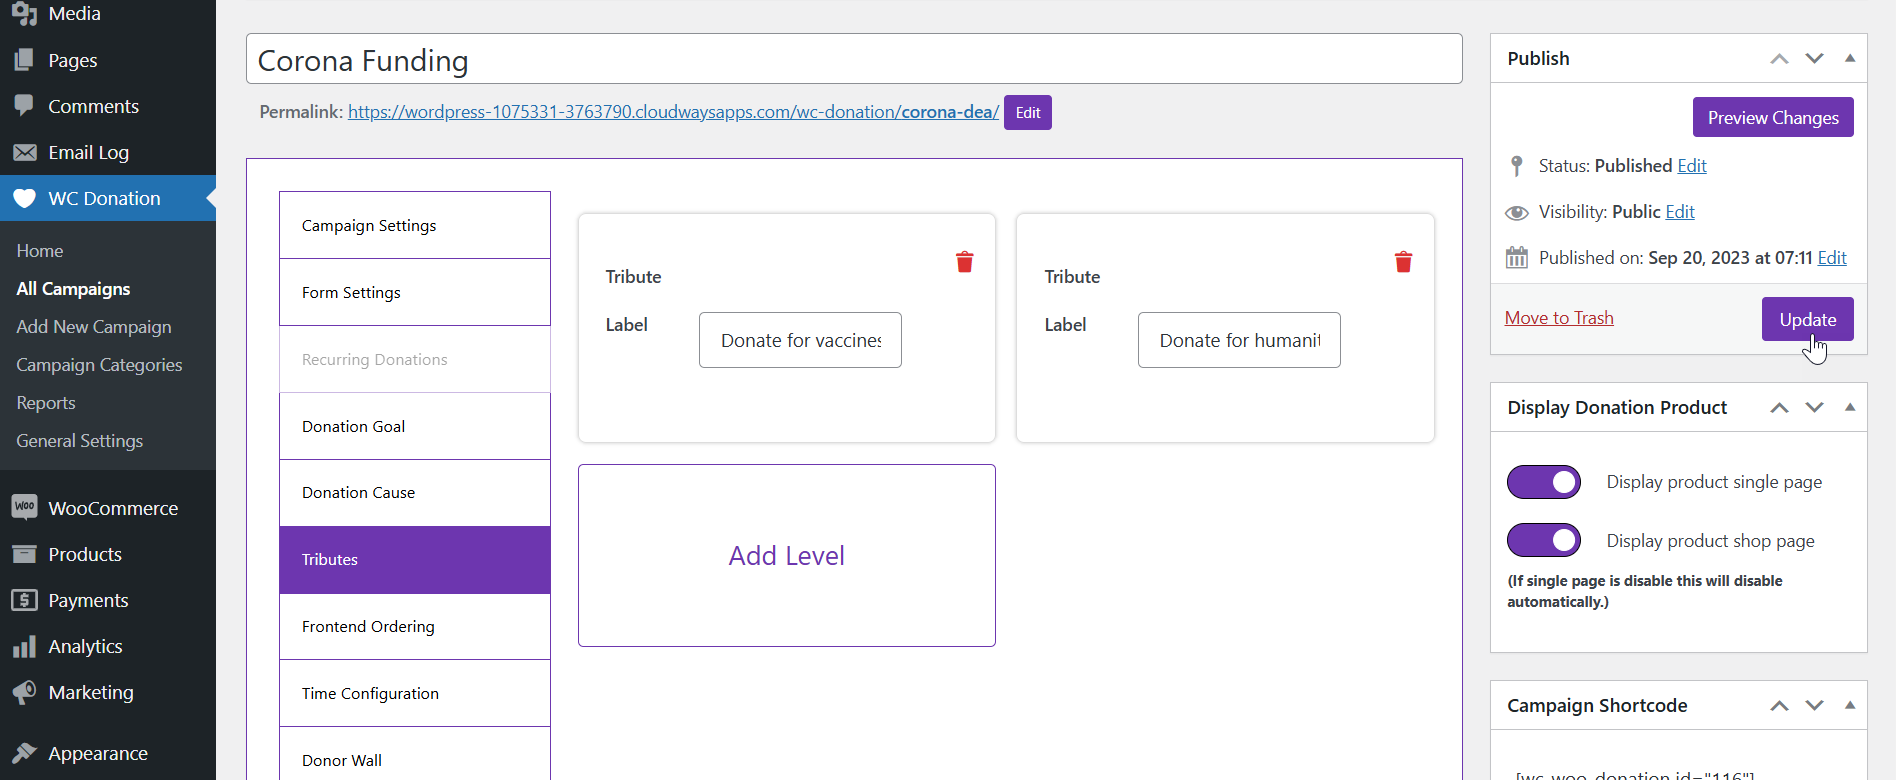Toggle Display product single page switch
Viewport: 1896px width, 780px height.
[x=1544, y=482]
